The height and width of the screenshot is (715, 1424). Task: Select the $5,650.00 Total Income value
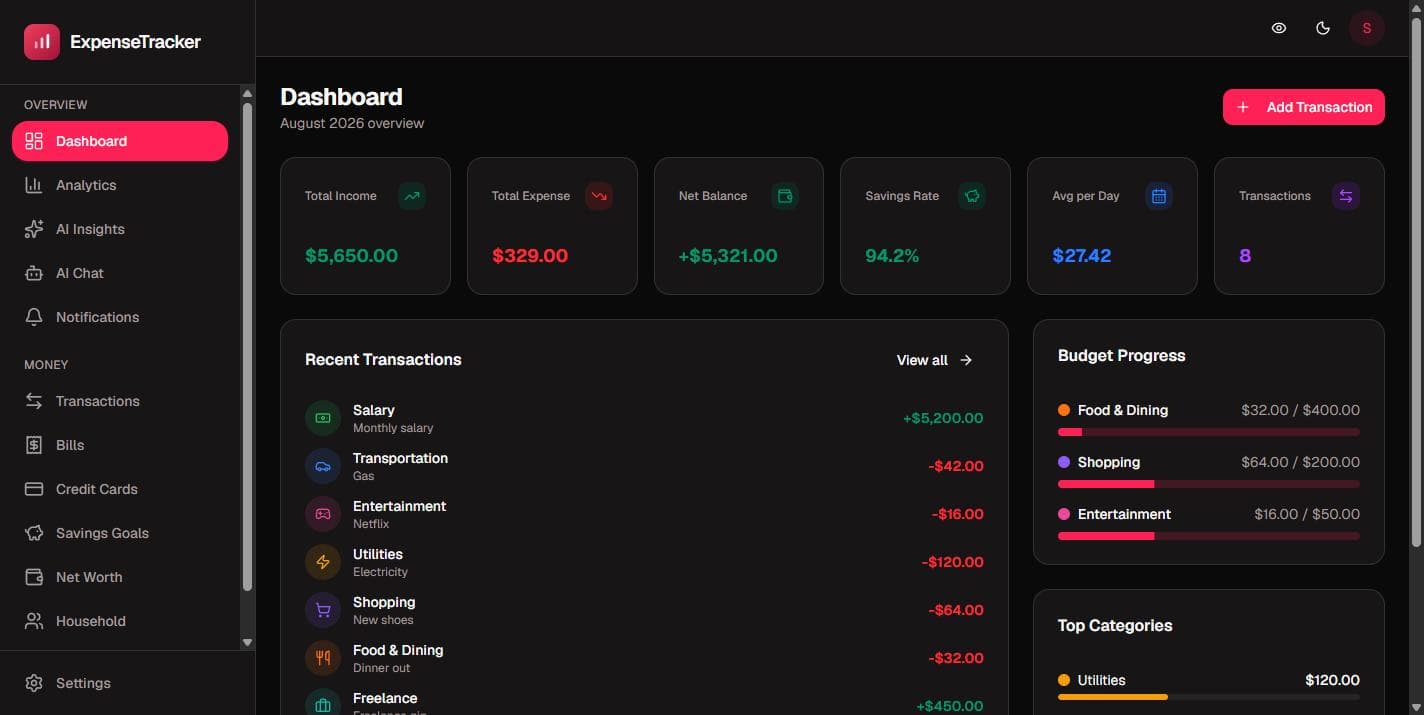351,256
